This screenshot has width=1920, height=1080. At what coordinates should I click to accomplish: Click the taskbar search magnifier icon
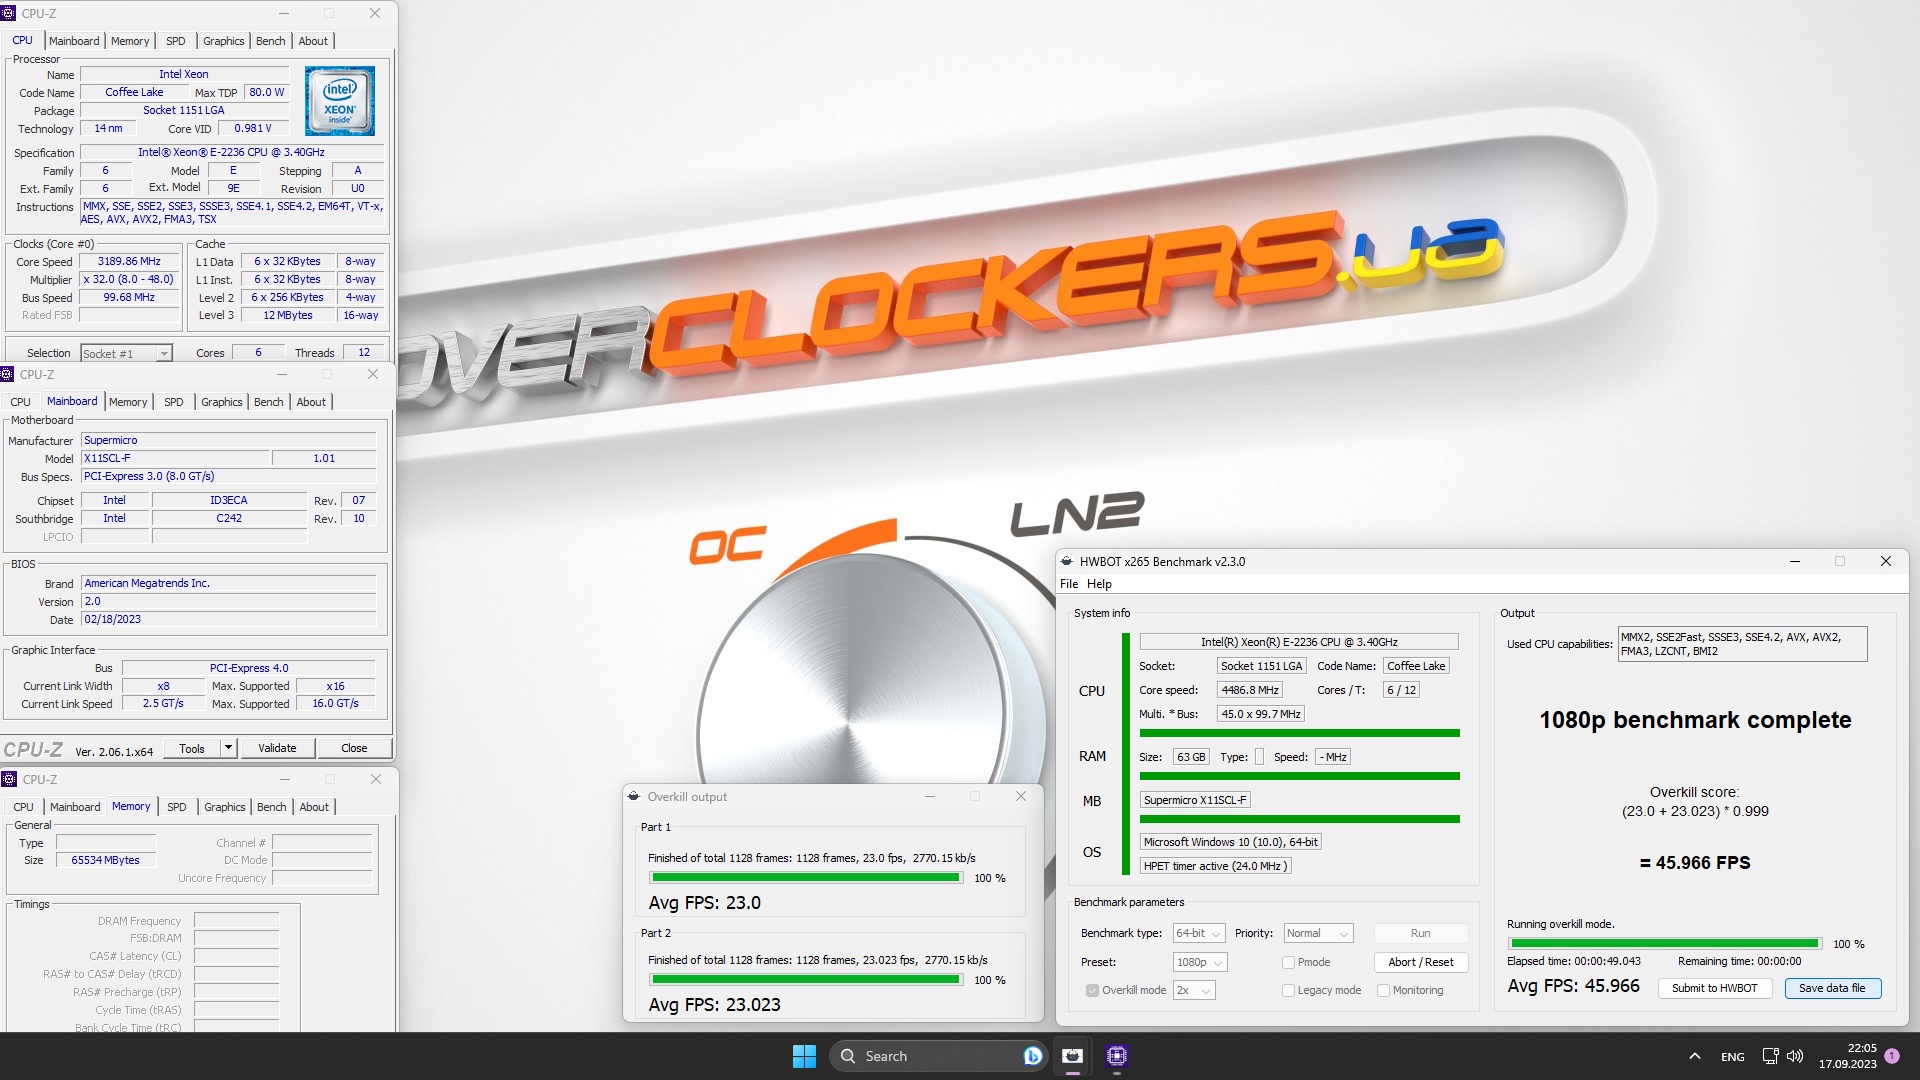click(x=848, y=1056)
